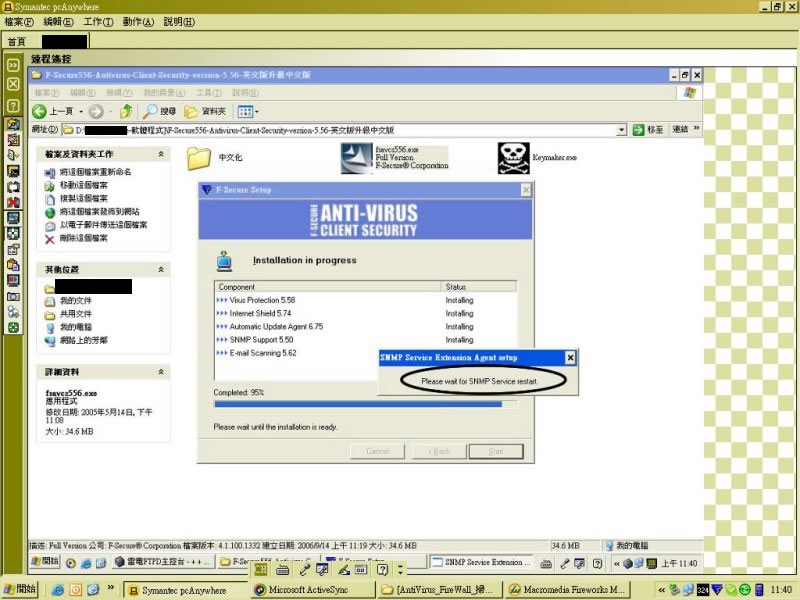
Task: Click the F-Secure triangle icon in local tray
Action: pyautogui.click(x=717, y=590)
